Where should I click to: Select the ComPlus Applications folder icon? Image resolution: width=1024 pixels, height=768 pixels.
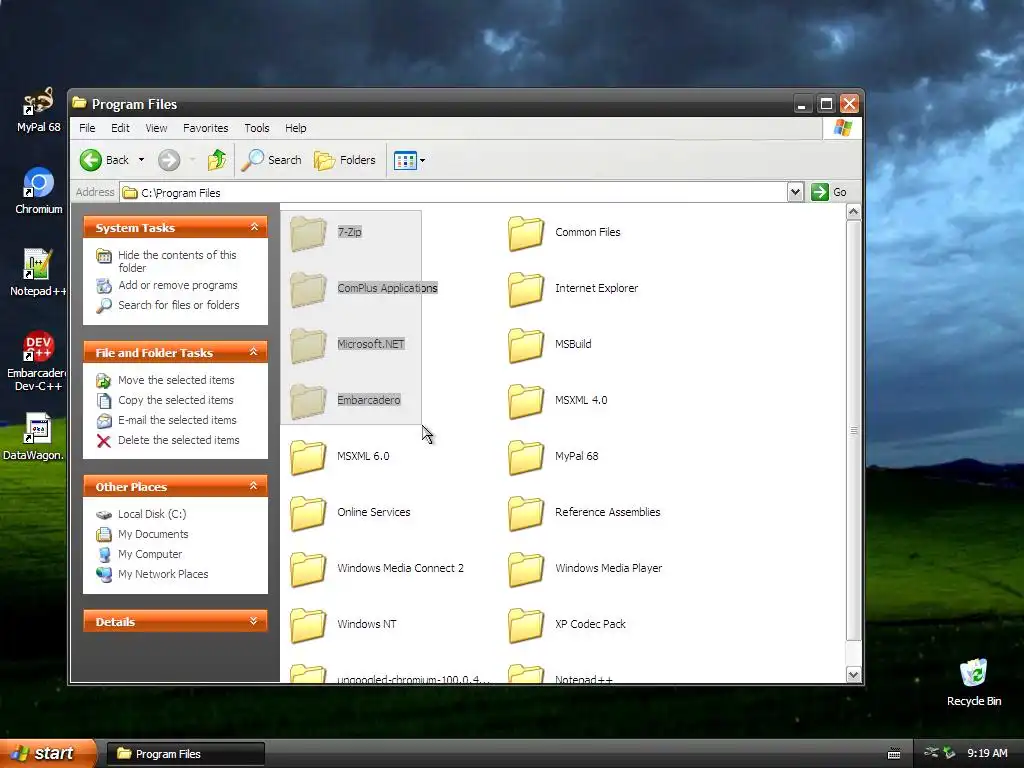308,289
